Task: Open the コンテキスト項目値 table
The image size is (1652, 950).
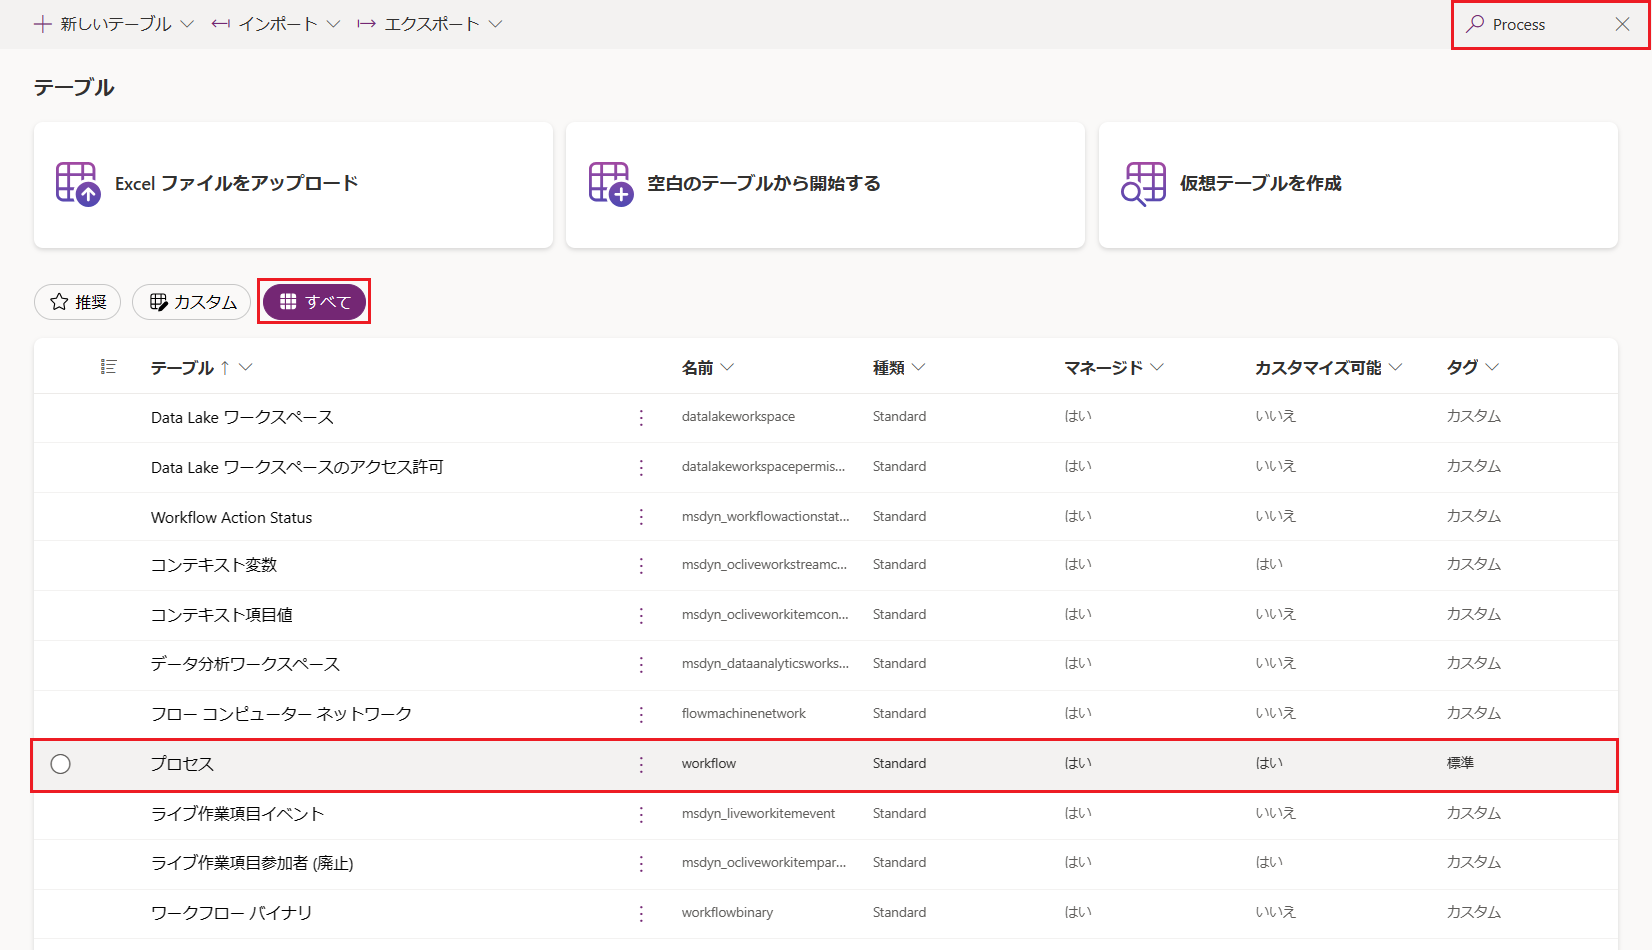Action: [x=222, y=615]
